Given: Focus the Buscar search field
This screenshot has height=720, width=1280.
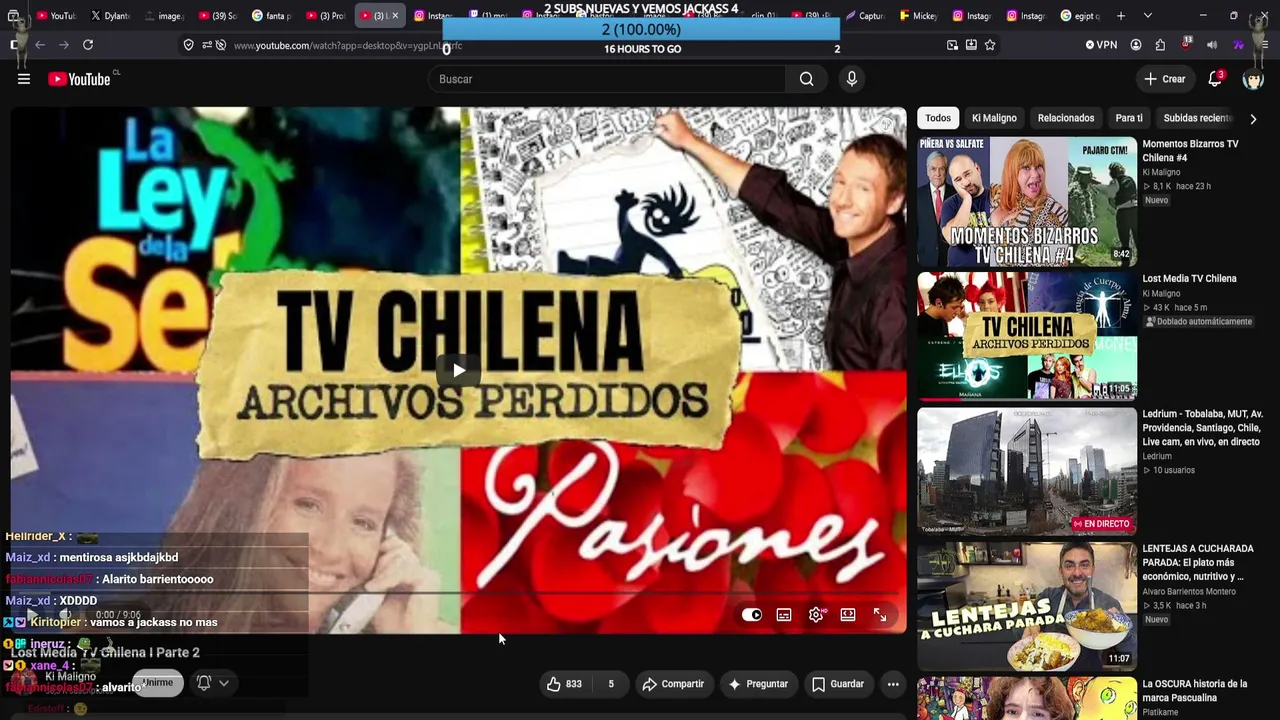Looking at the screenshot, I should [x=606, y=79].
